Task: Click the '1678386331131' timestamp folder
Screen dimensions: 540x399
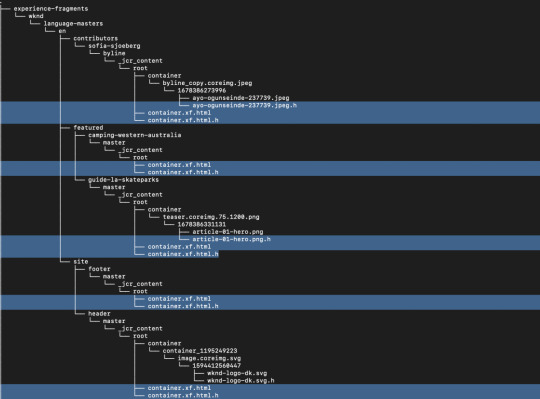Action: point(202,224)
